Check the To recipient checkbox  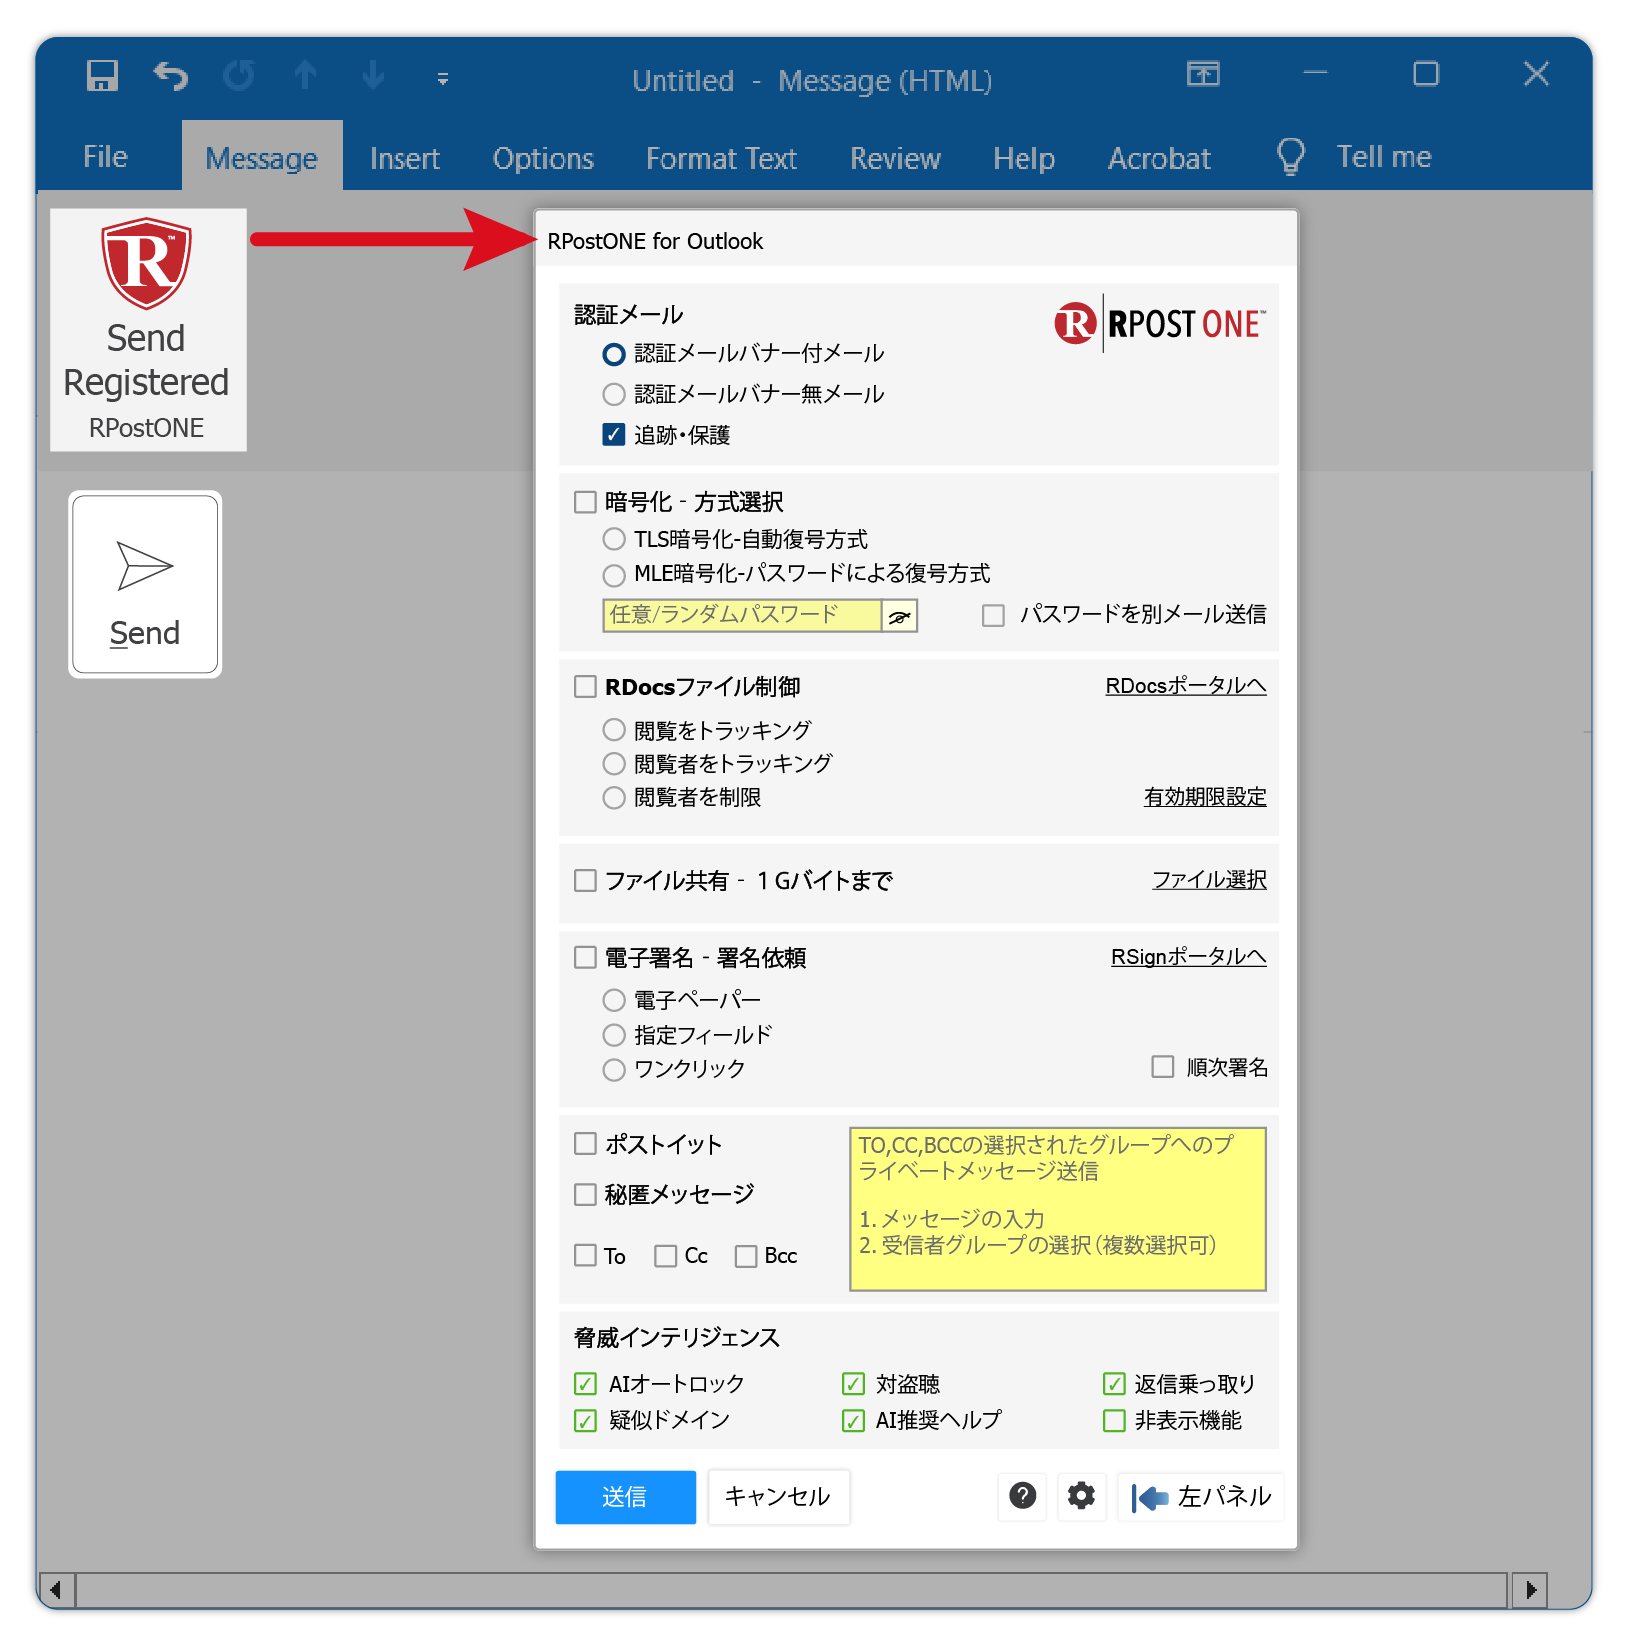(585, 1256)
